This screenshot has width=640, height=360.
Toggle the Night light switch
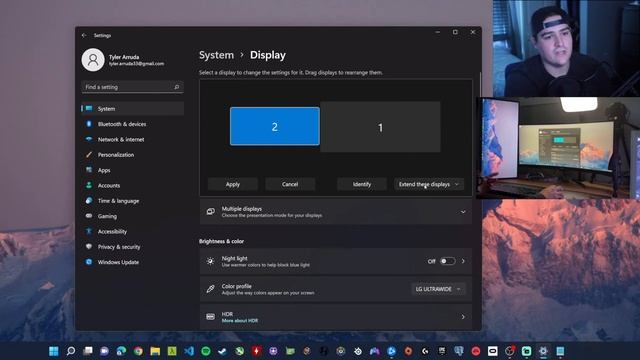[447, 261]
